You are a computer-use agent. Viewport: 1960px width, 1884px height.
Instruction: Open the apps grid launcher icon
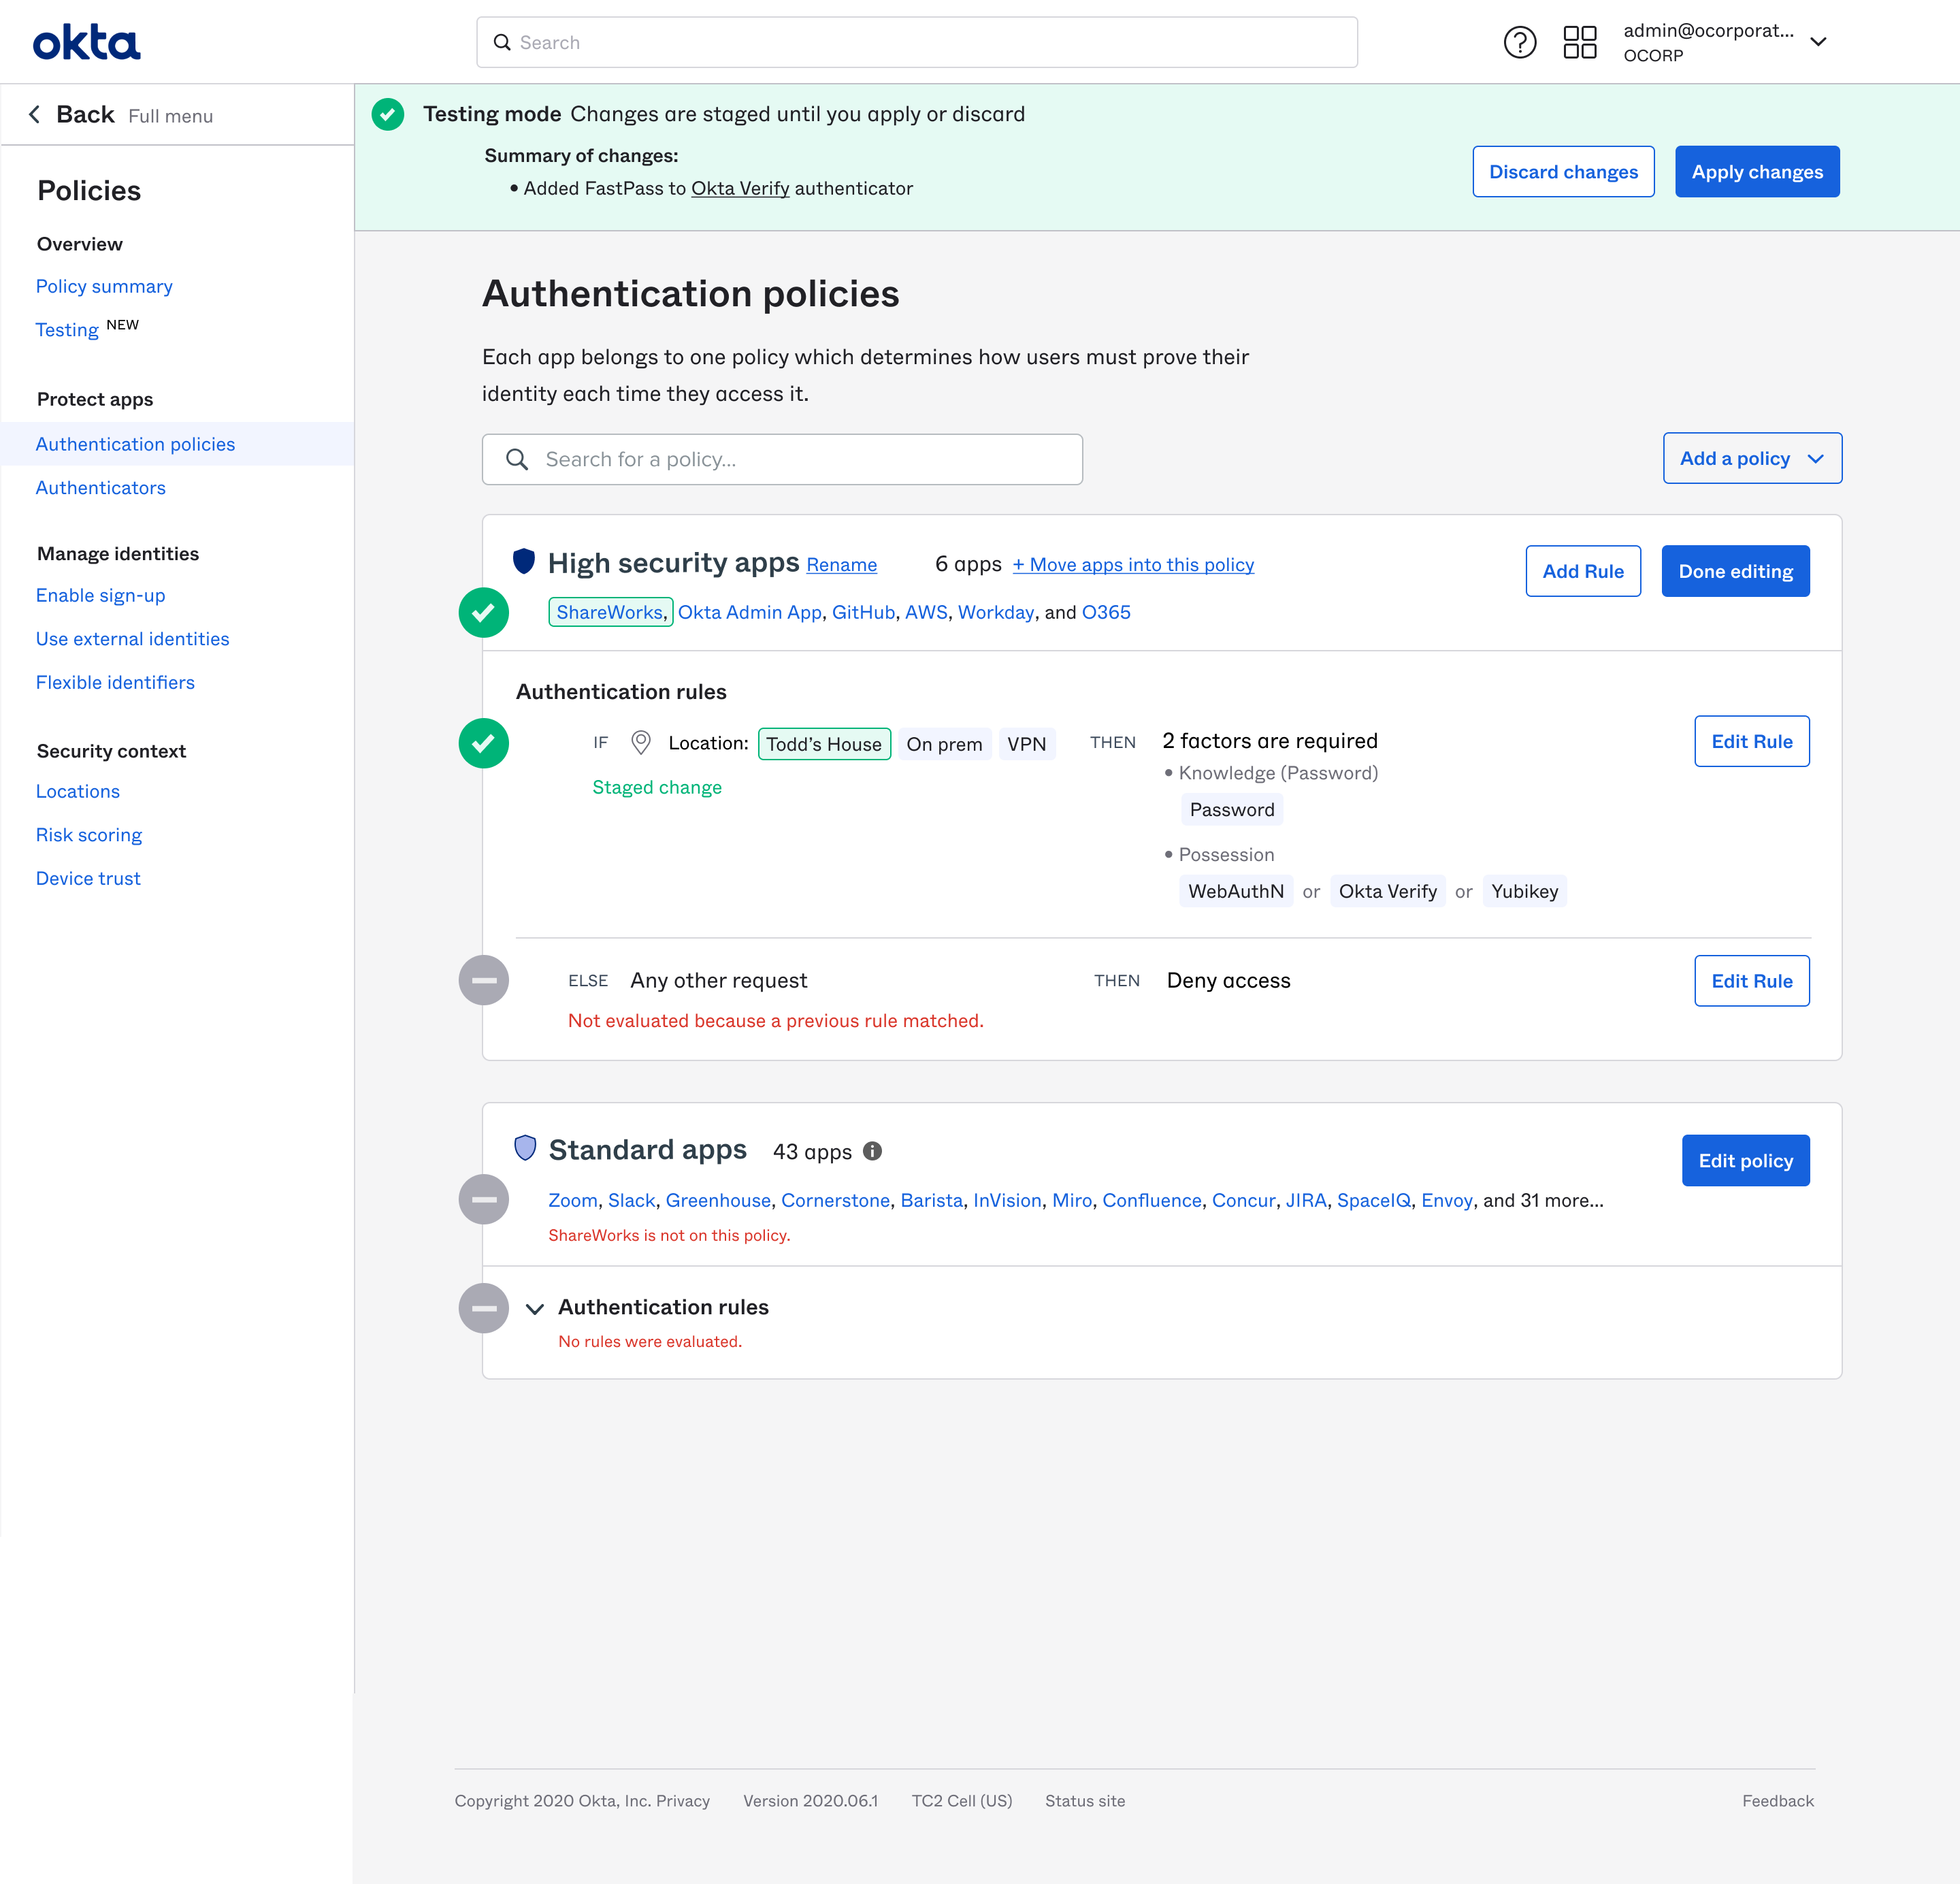1580,42
